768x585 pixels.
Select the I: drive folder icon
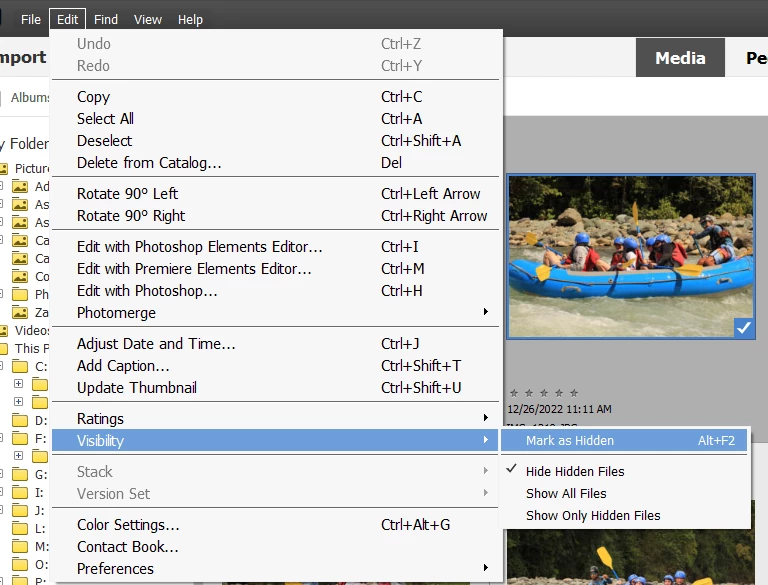20,492
